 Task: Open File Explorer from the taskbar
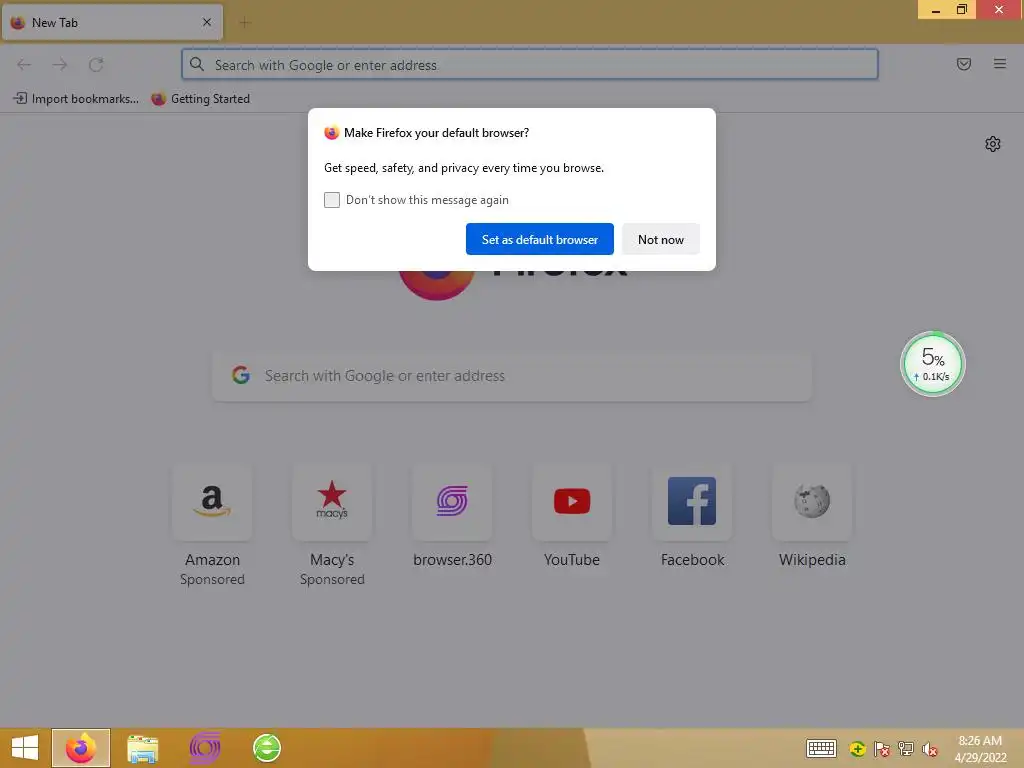click(142, 748)
